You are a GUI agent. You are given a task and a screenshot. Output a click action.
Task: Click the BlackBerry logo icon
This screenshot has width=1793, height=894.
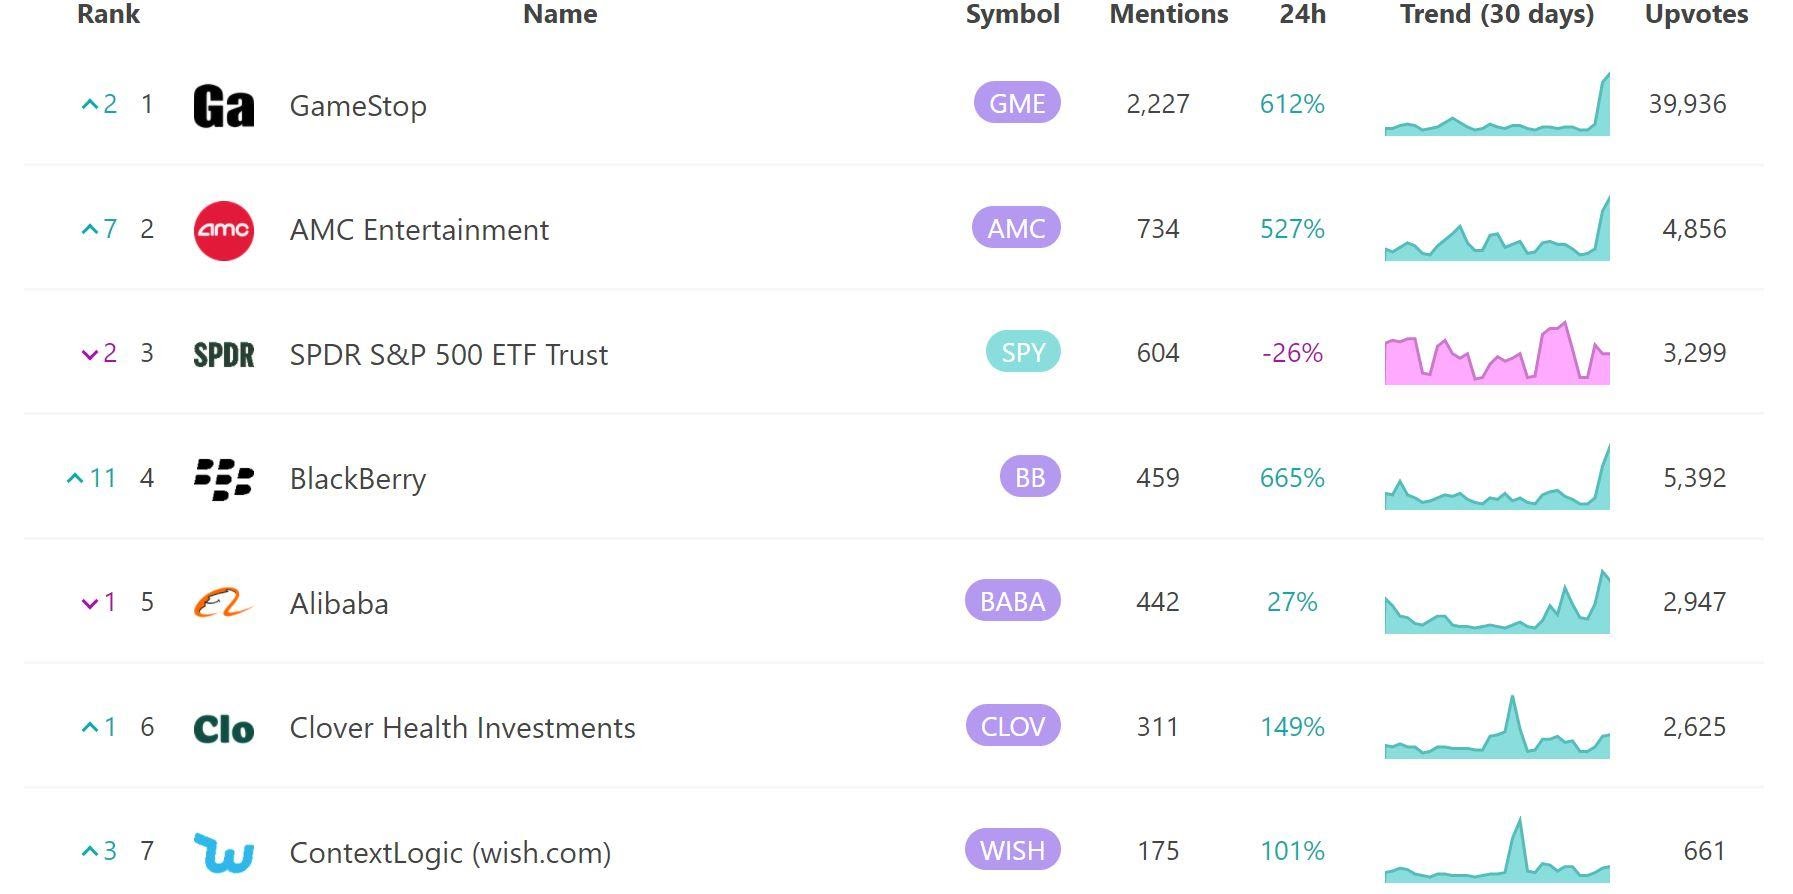pyautogui.click(x=223, y=479)
